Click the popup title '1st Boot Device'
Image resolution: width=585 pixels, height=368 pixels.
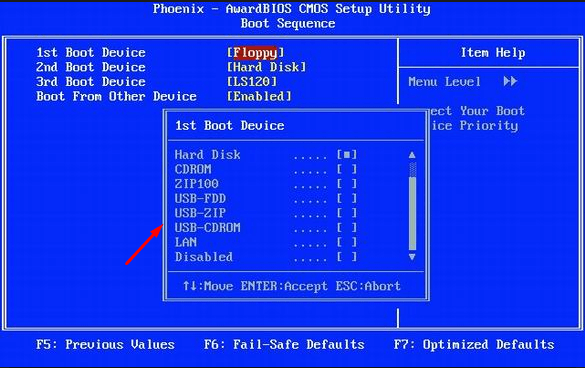point(230,125)
